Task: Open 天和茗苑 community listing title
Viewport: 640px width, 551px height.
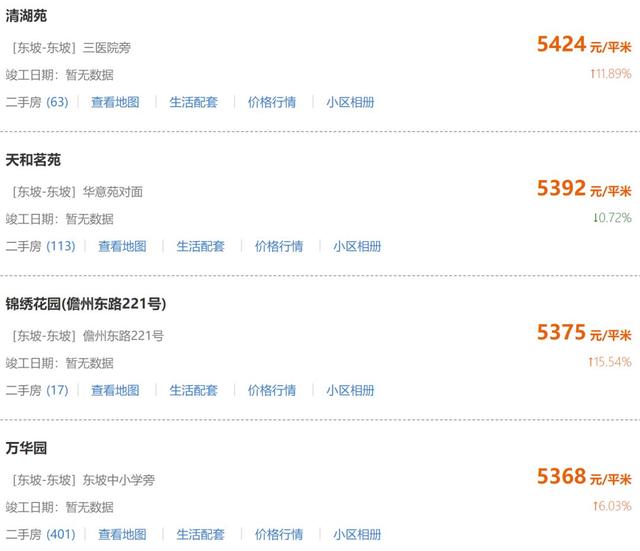Action: pos(33,160)
